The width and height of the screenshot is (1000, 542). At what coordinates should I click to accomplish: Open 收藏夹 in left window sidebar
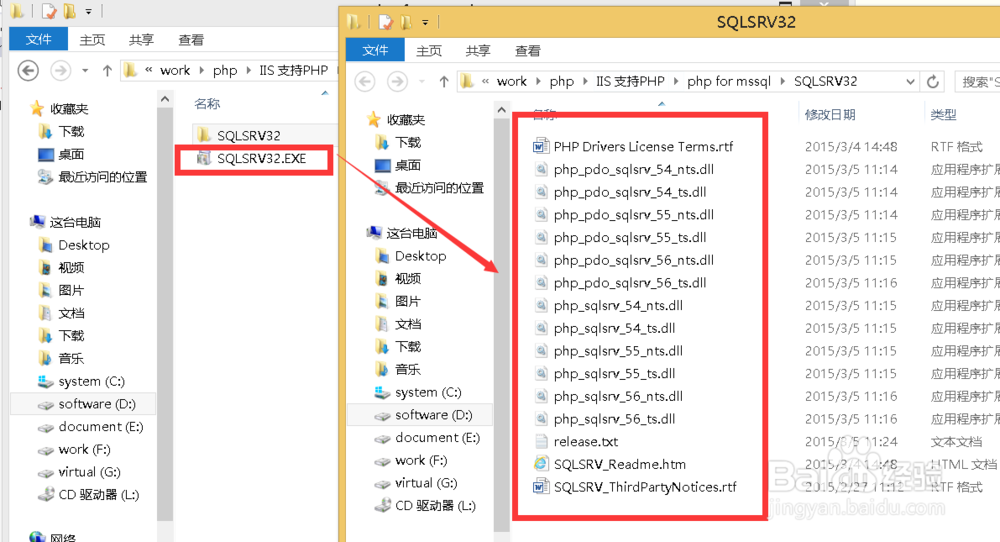[69, 108]
